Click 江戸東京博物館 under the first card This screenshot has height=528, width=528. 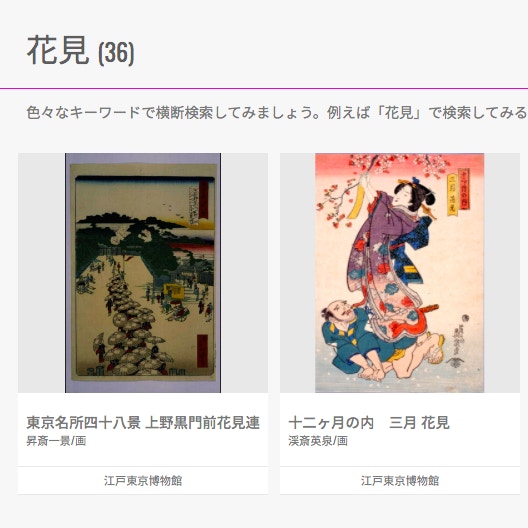[143, 481]
